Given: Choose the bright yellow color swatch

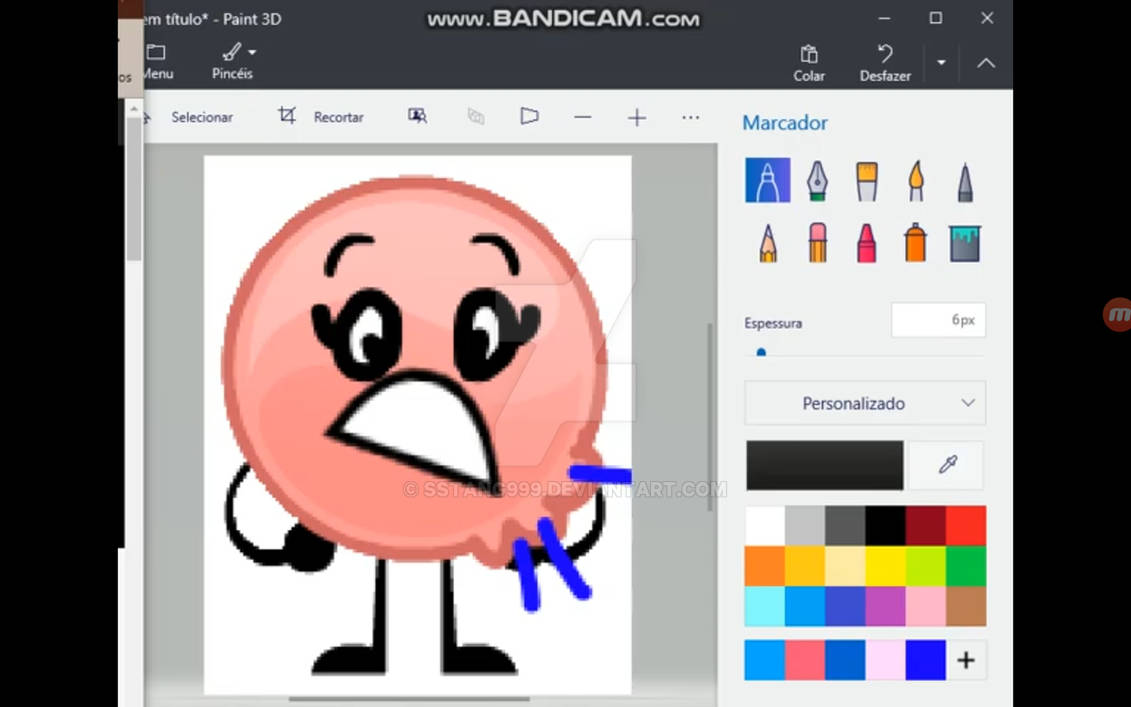Looking at the screenshot, I should [886, 566].
